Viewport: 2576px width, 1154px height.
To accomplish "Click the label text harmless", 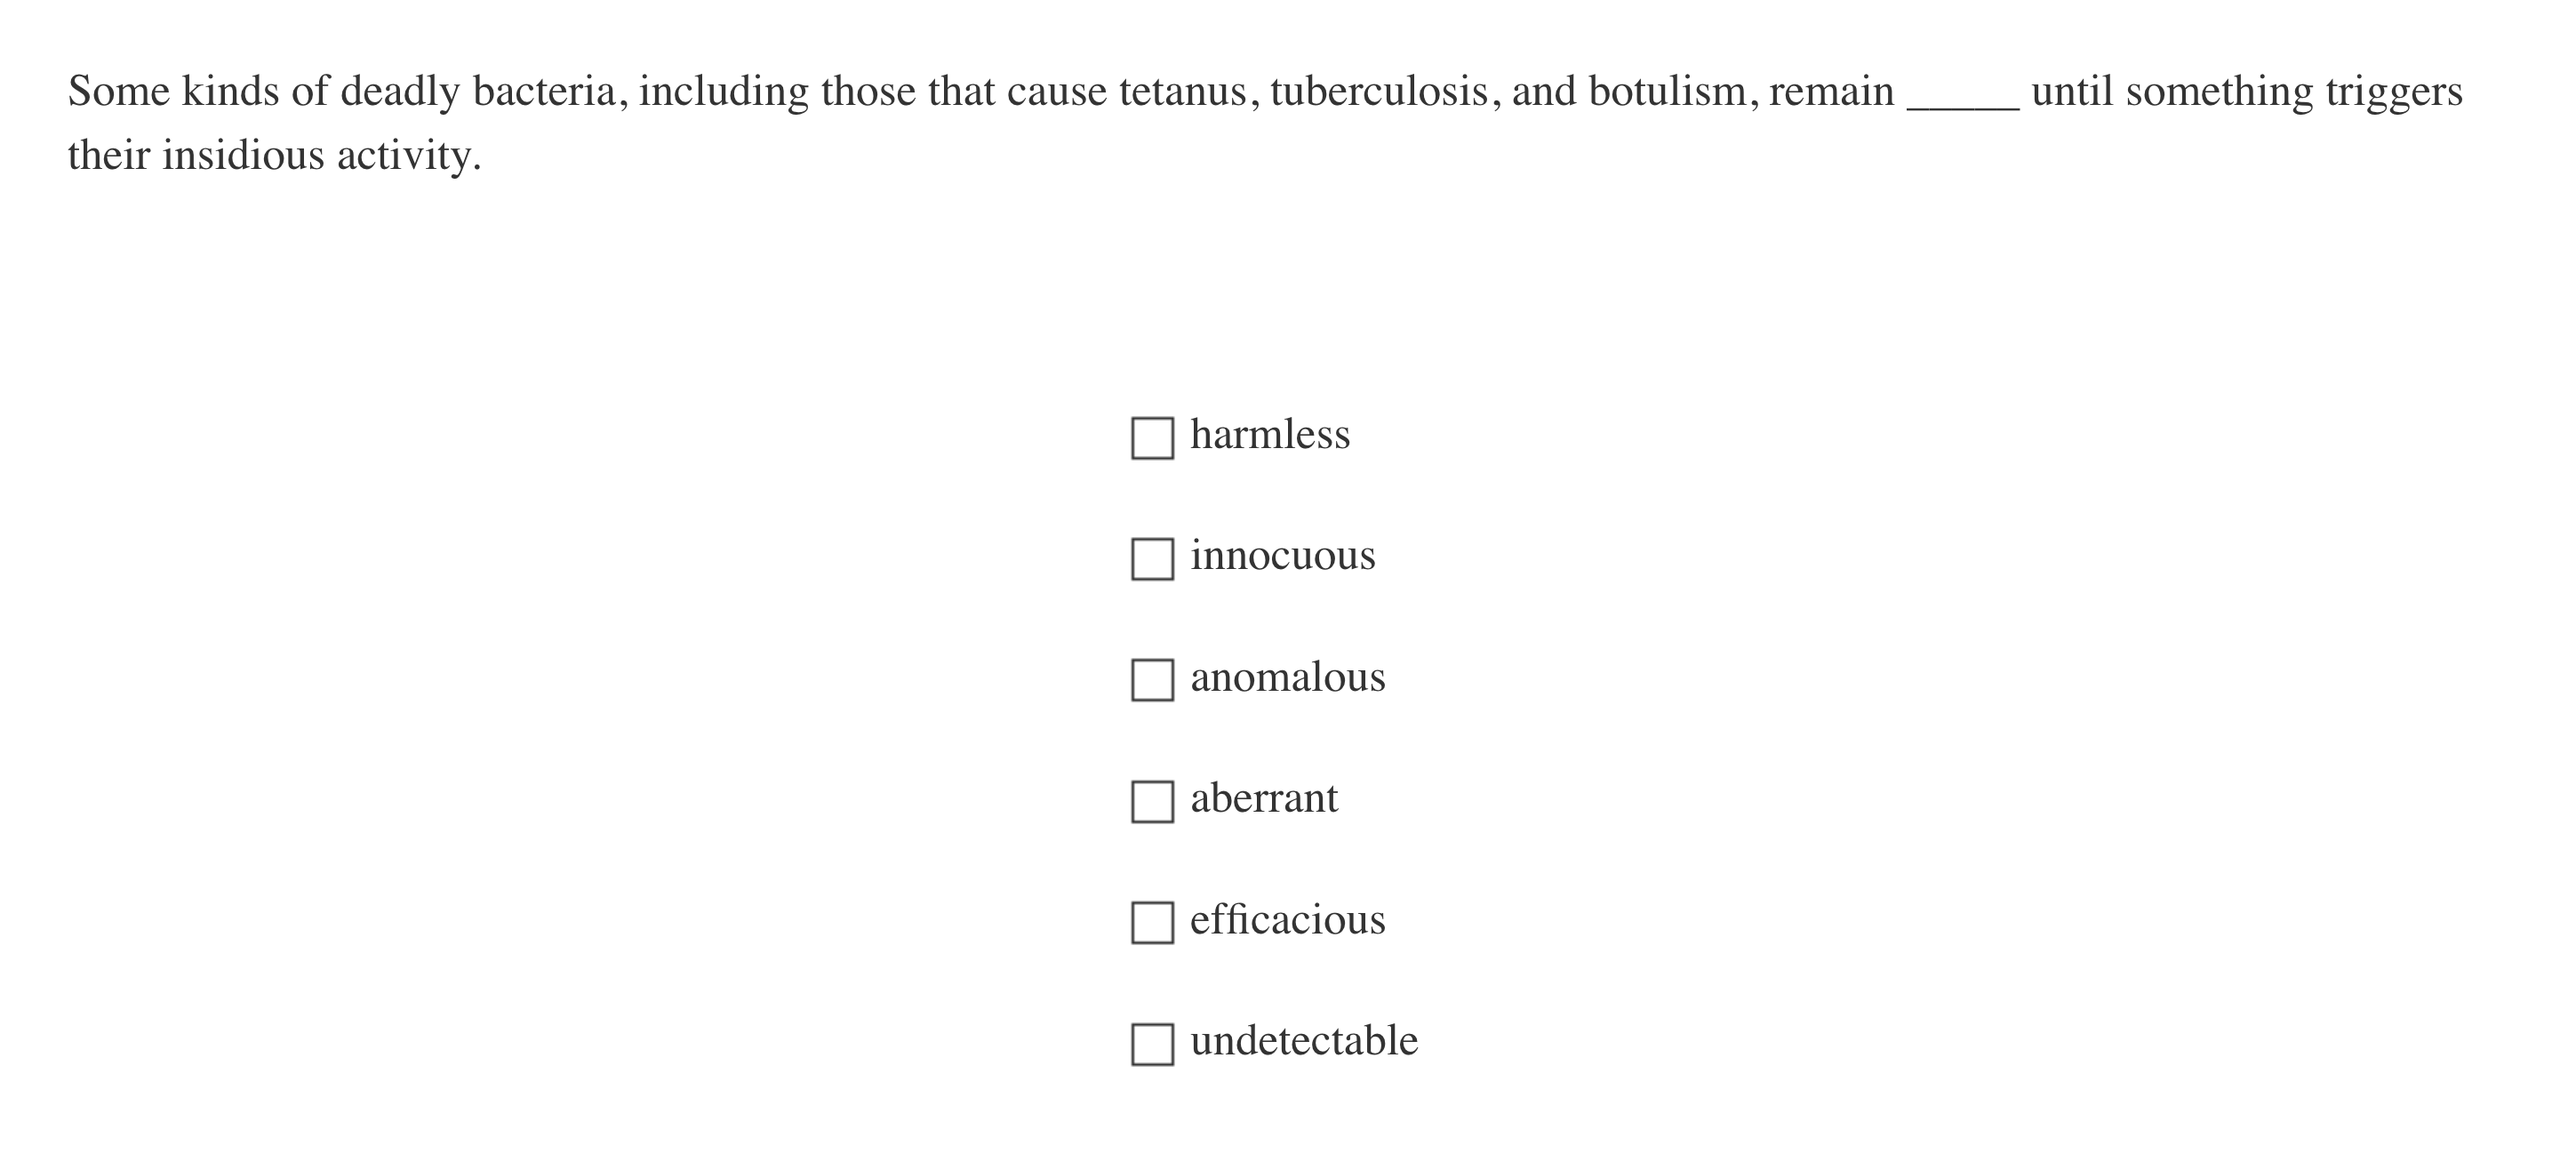I will pyautogui.click(x=1270, y=434).
